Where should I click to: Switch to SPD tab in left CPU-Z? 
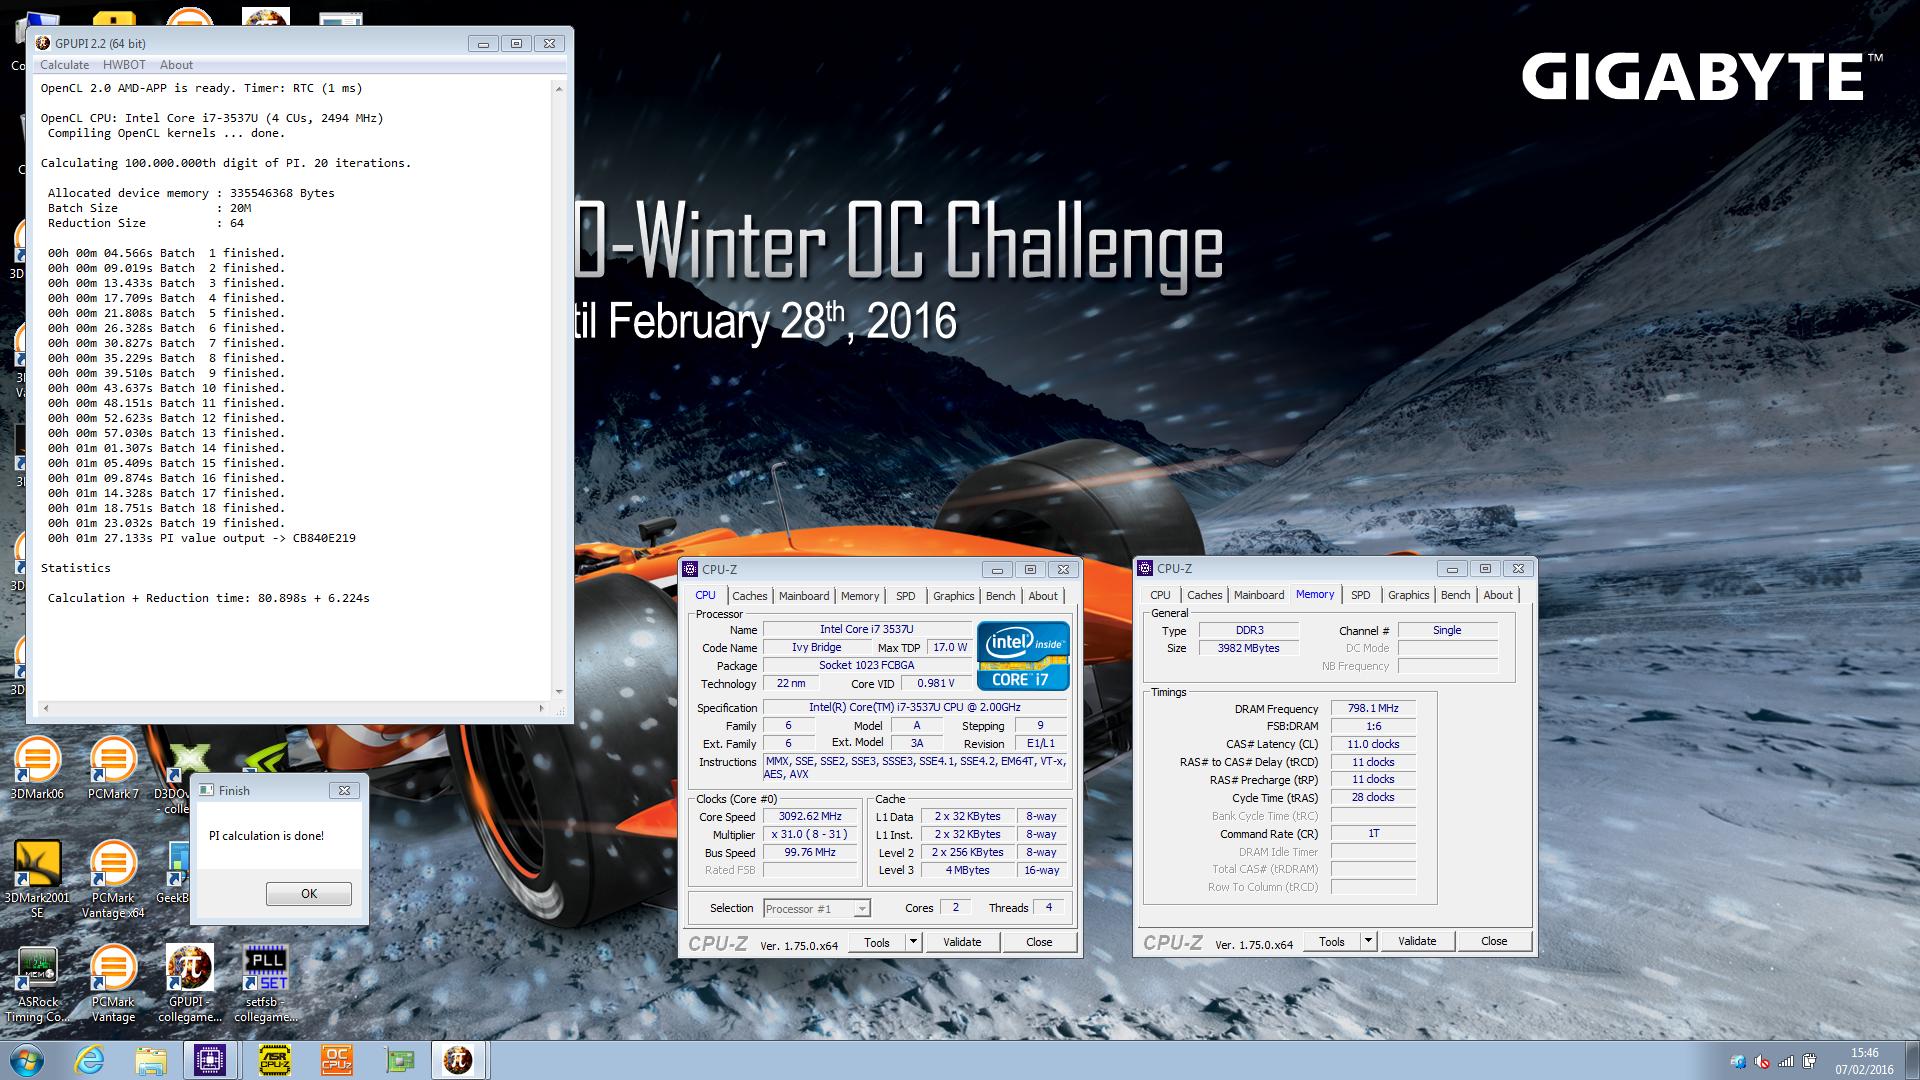906,595
